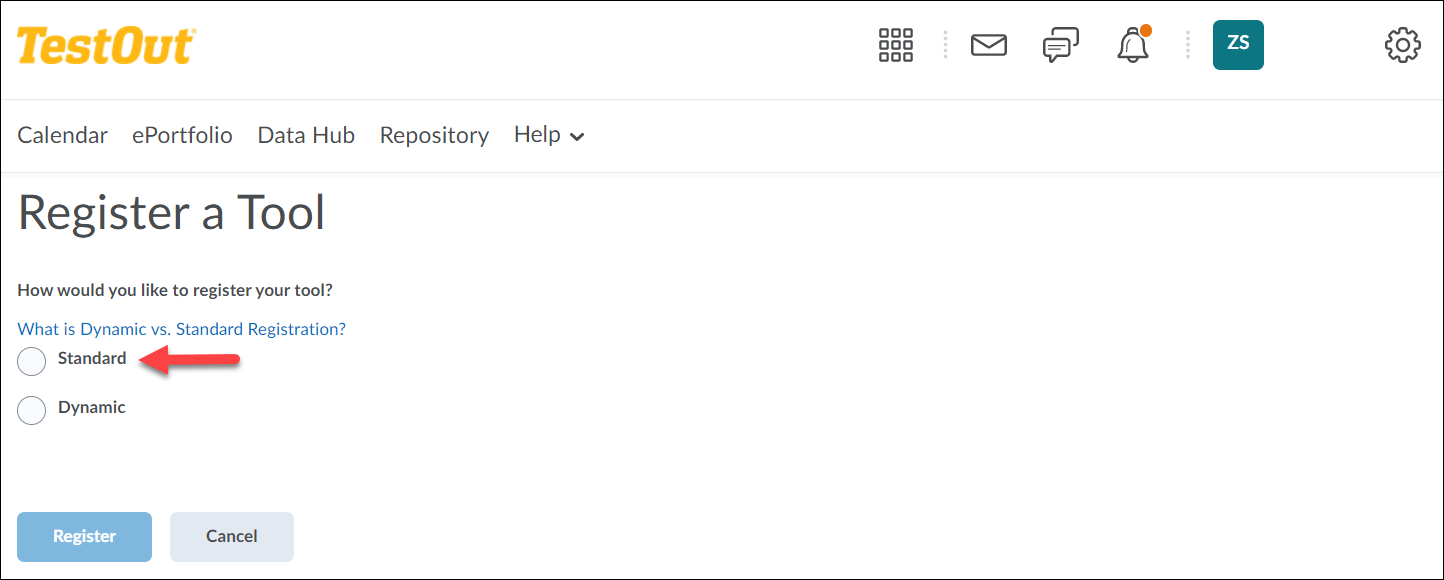Open the app grid waffle menu
This screenshot has width=1444, height=580.
coord(895,45)
